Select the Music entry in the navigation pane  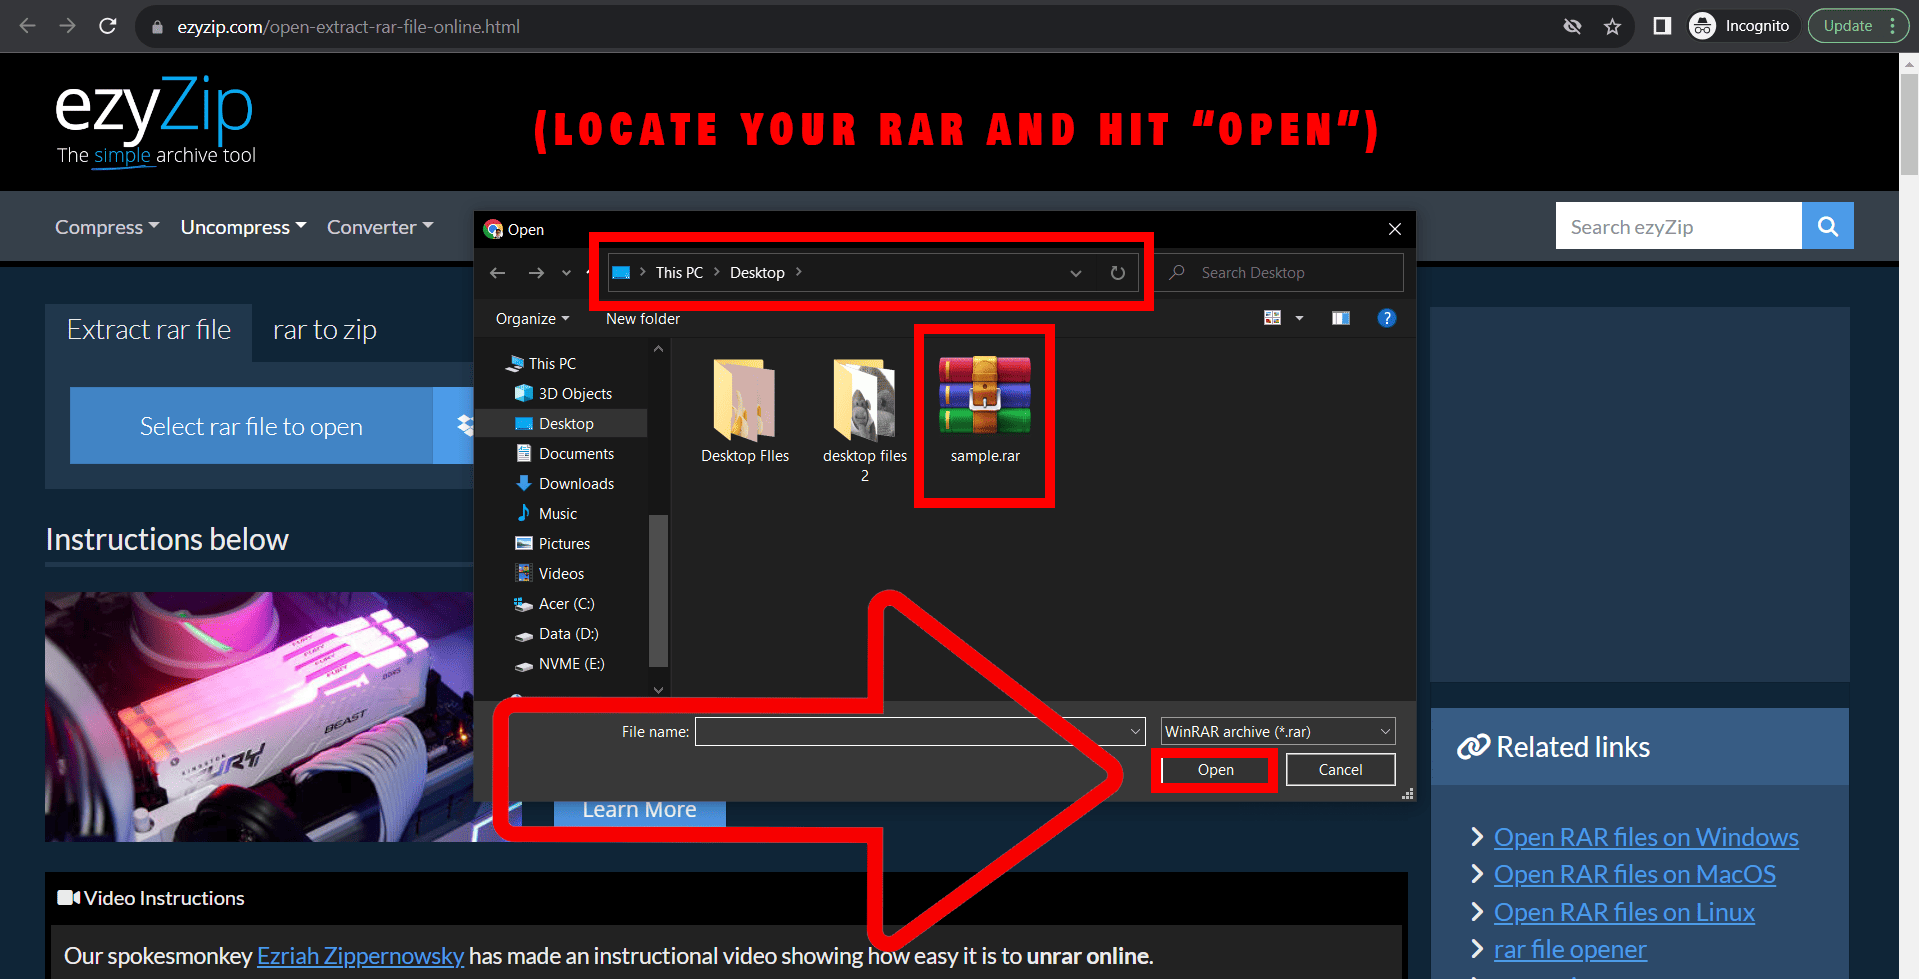pyautogui.click(x=557, y=513)
